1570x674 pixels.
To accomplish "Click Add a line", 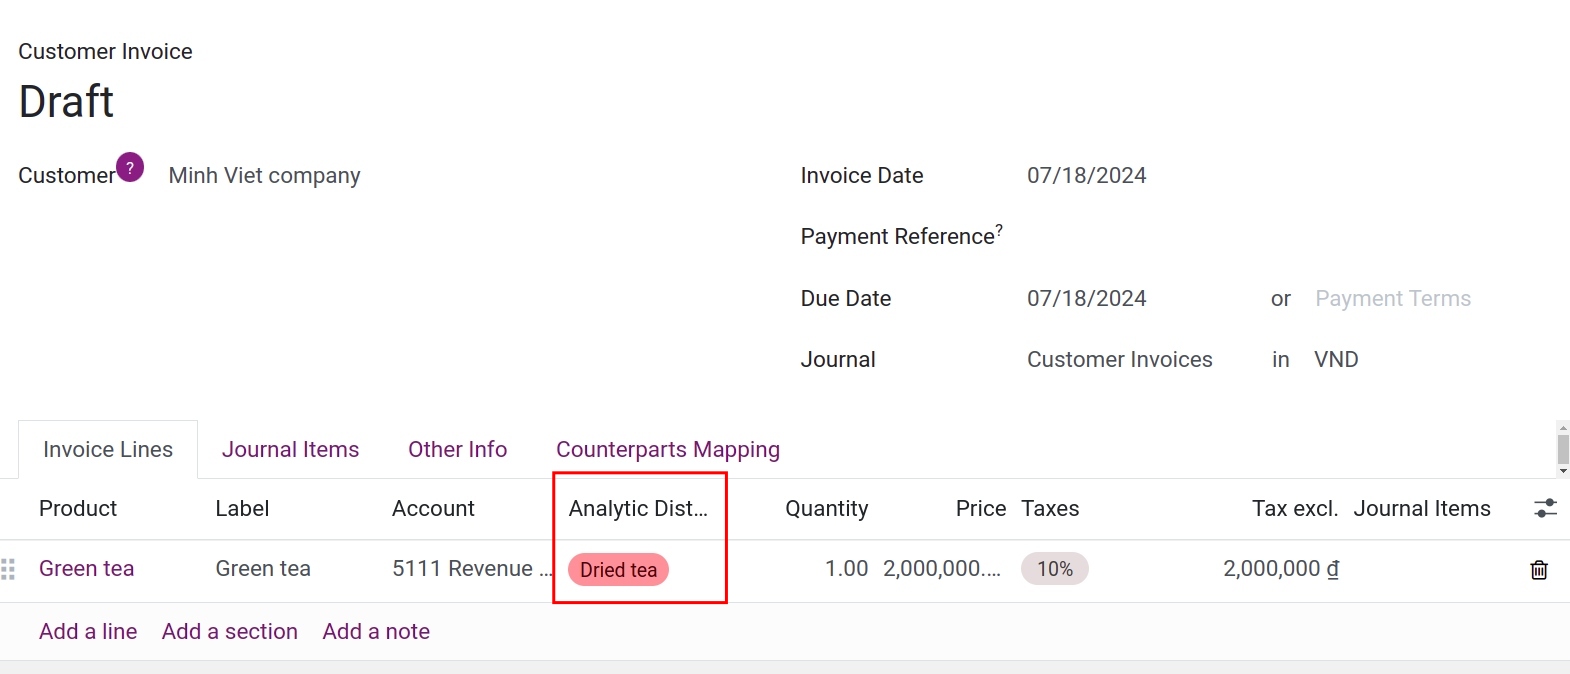I will [88, 631].
